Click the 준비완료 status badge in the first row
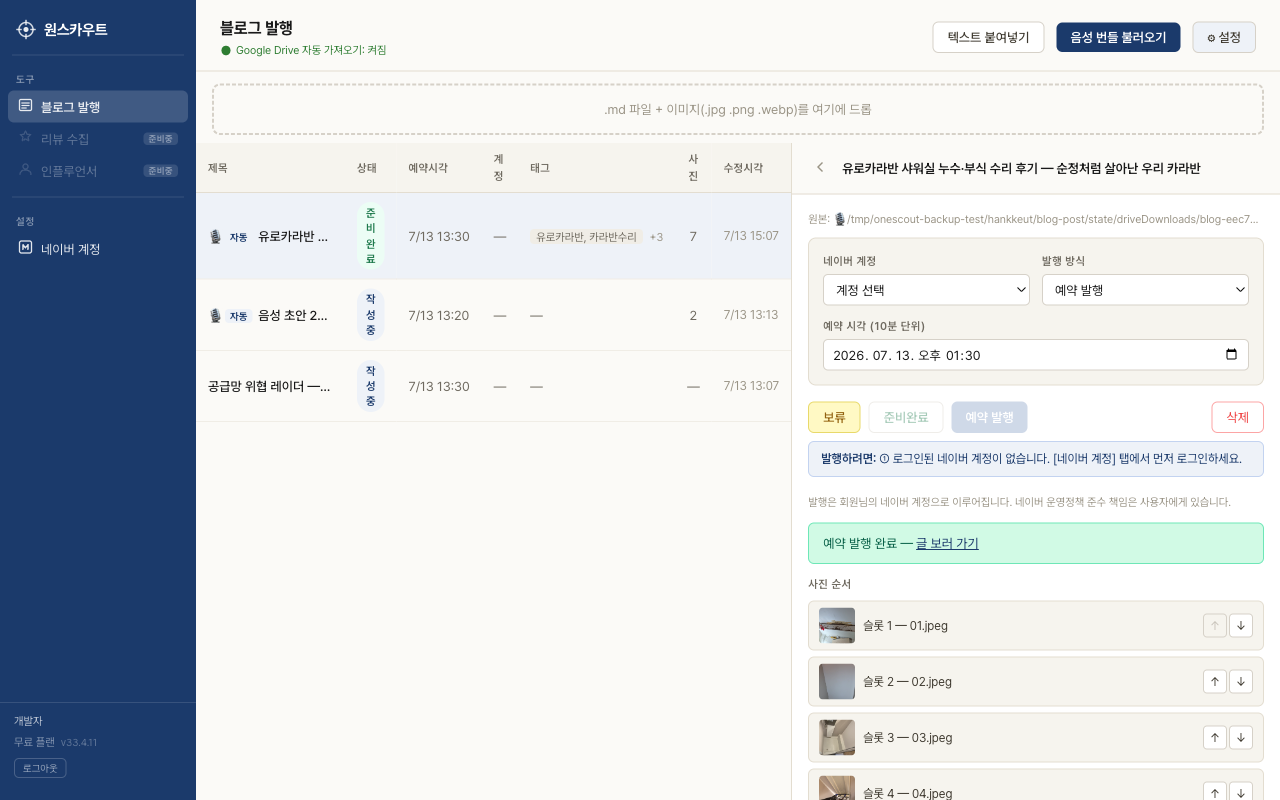 click(x=370, y=237)
